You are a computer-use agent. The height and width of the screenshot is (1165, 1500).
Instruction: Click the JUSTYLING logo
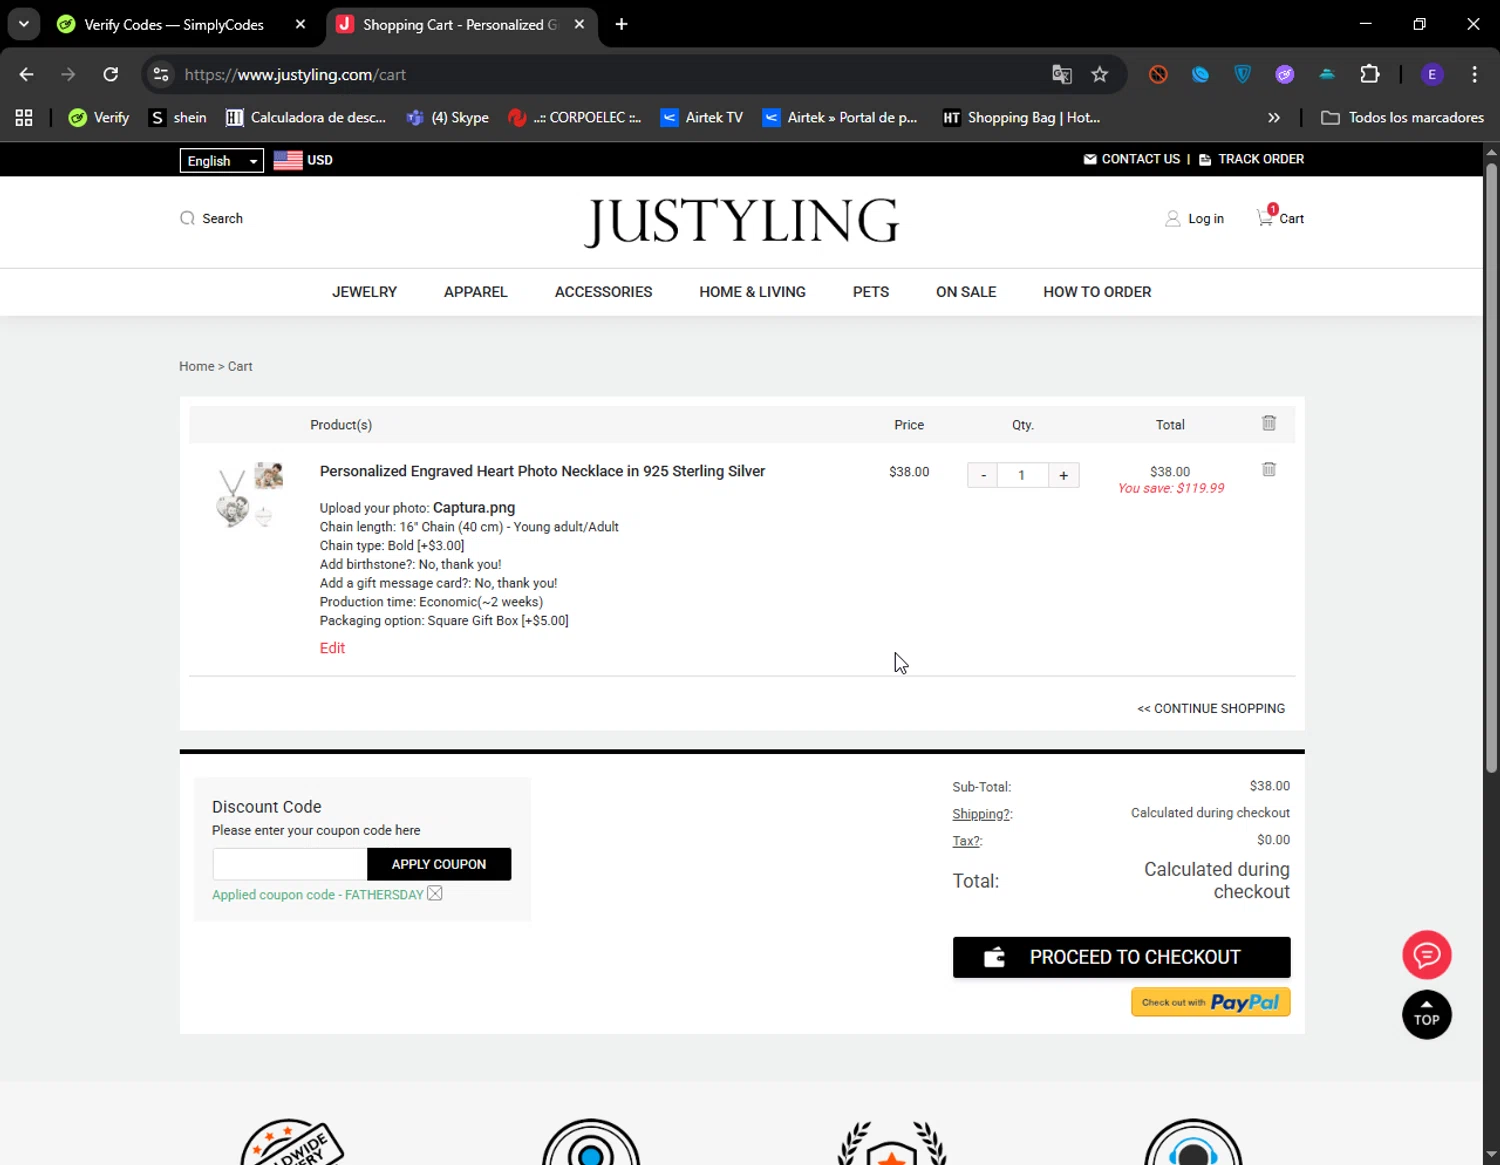[x=742, y=221]
